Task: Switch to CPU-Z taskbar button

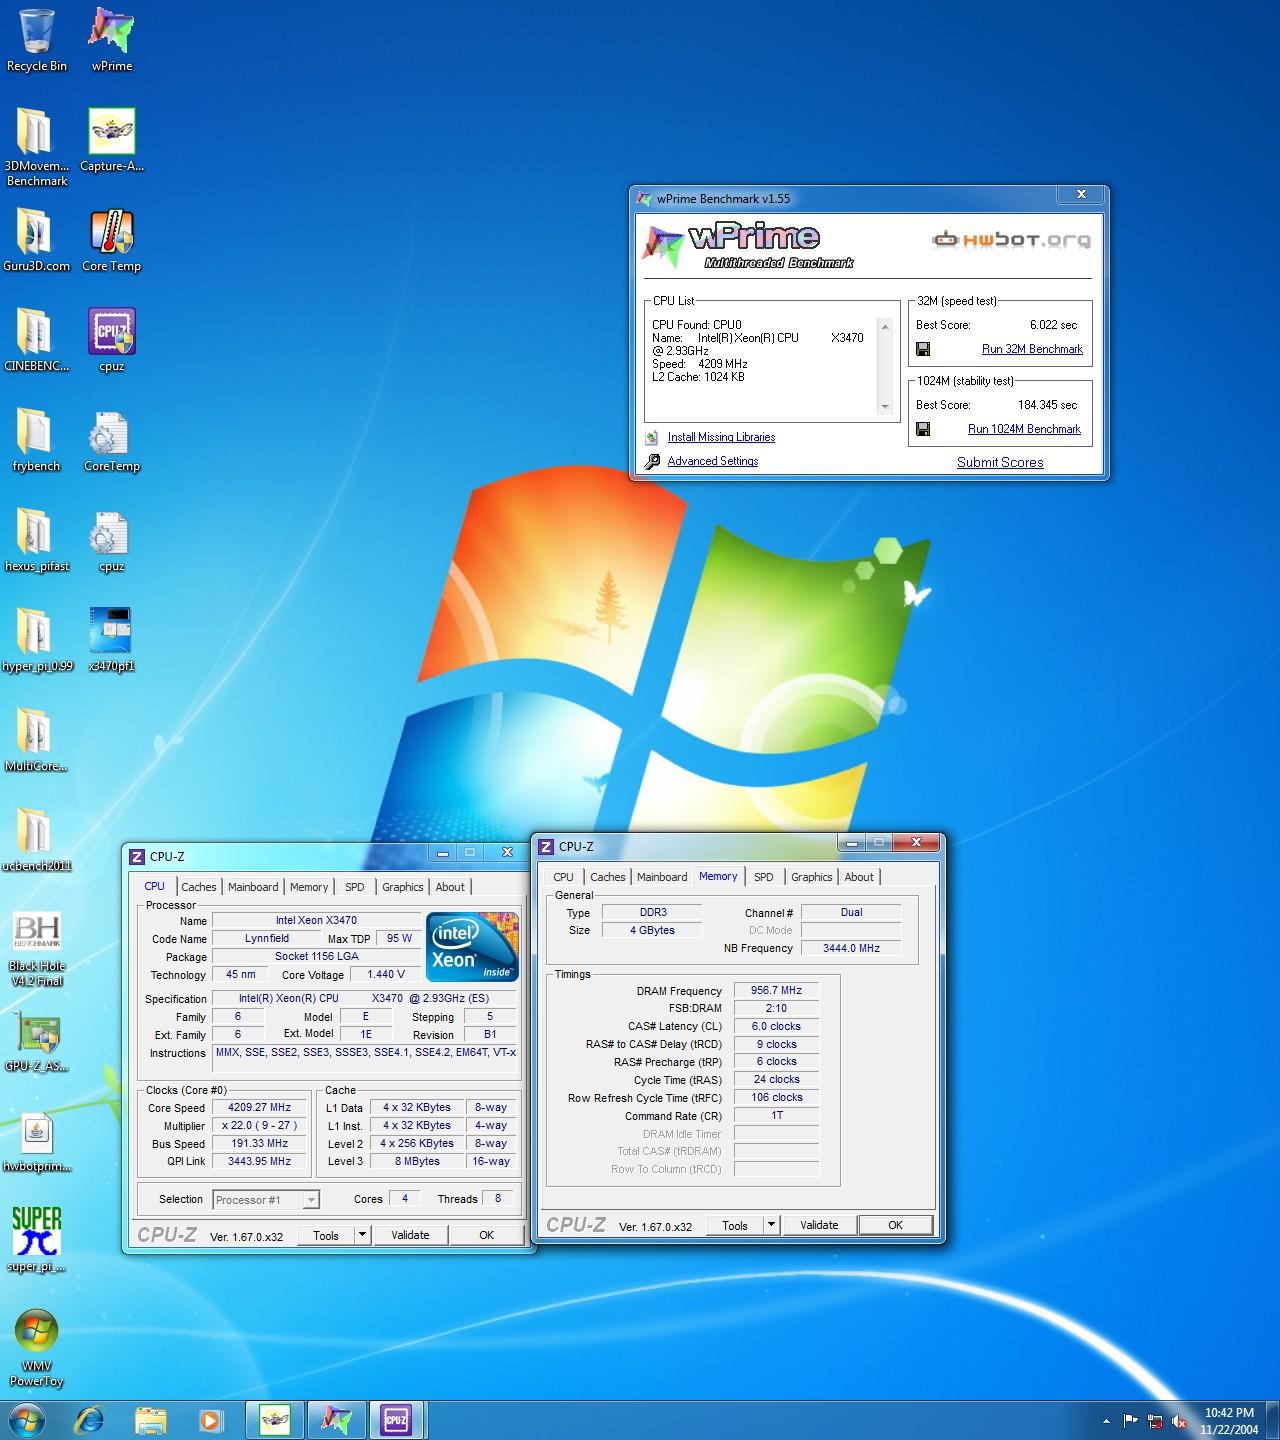Action: 397,1420
